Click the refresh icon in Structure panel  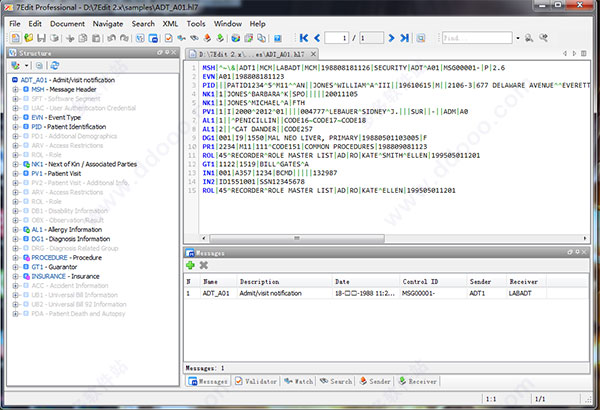(x=55, y=65)
